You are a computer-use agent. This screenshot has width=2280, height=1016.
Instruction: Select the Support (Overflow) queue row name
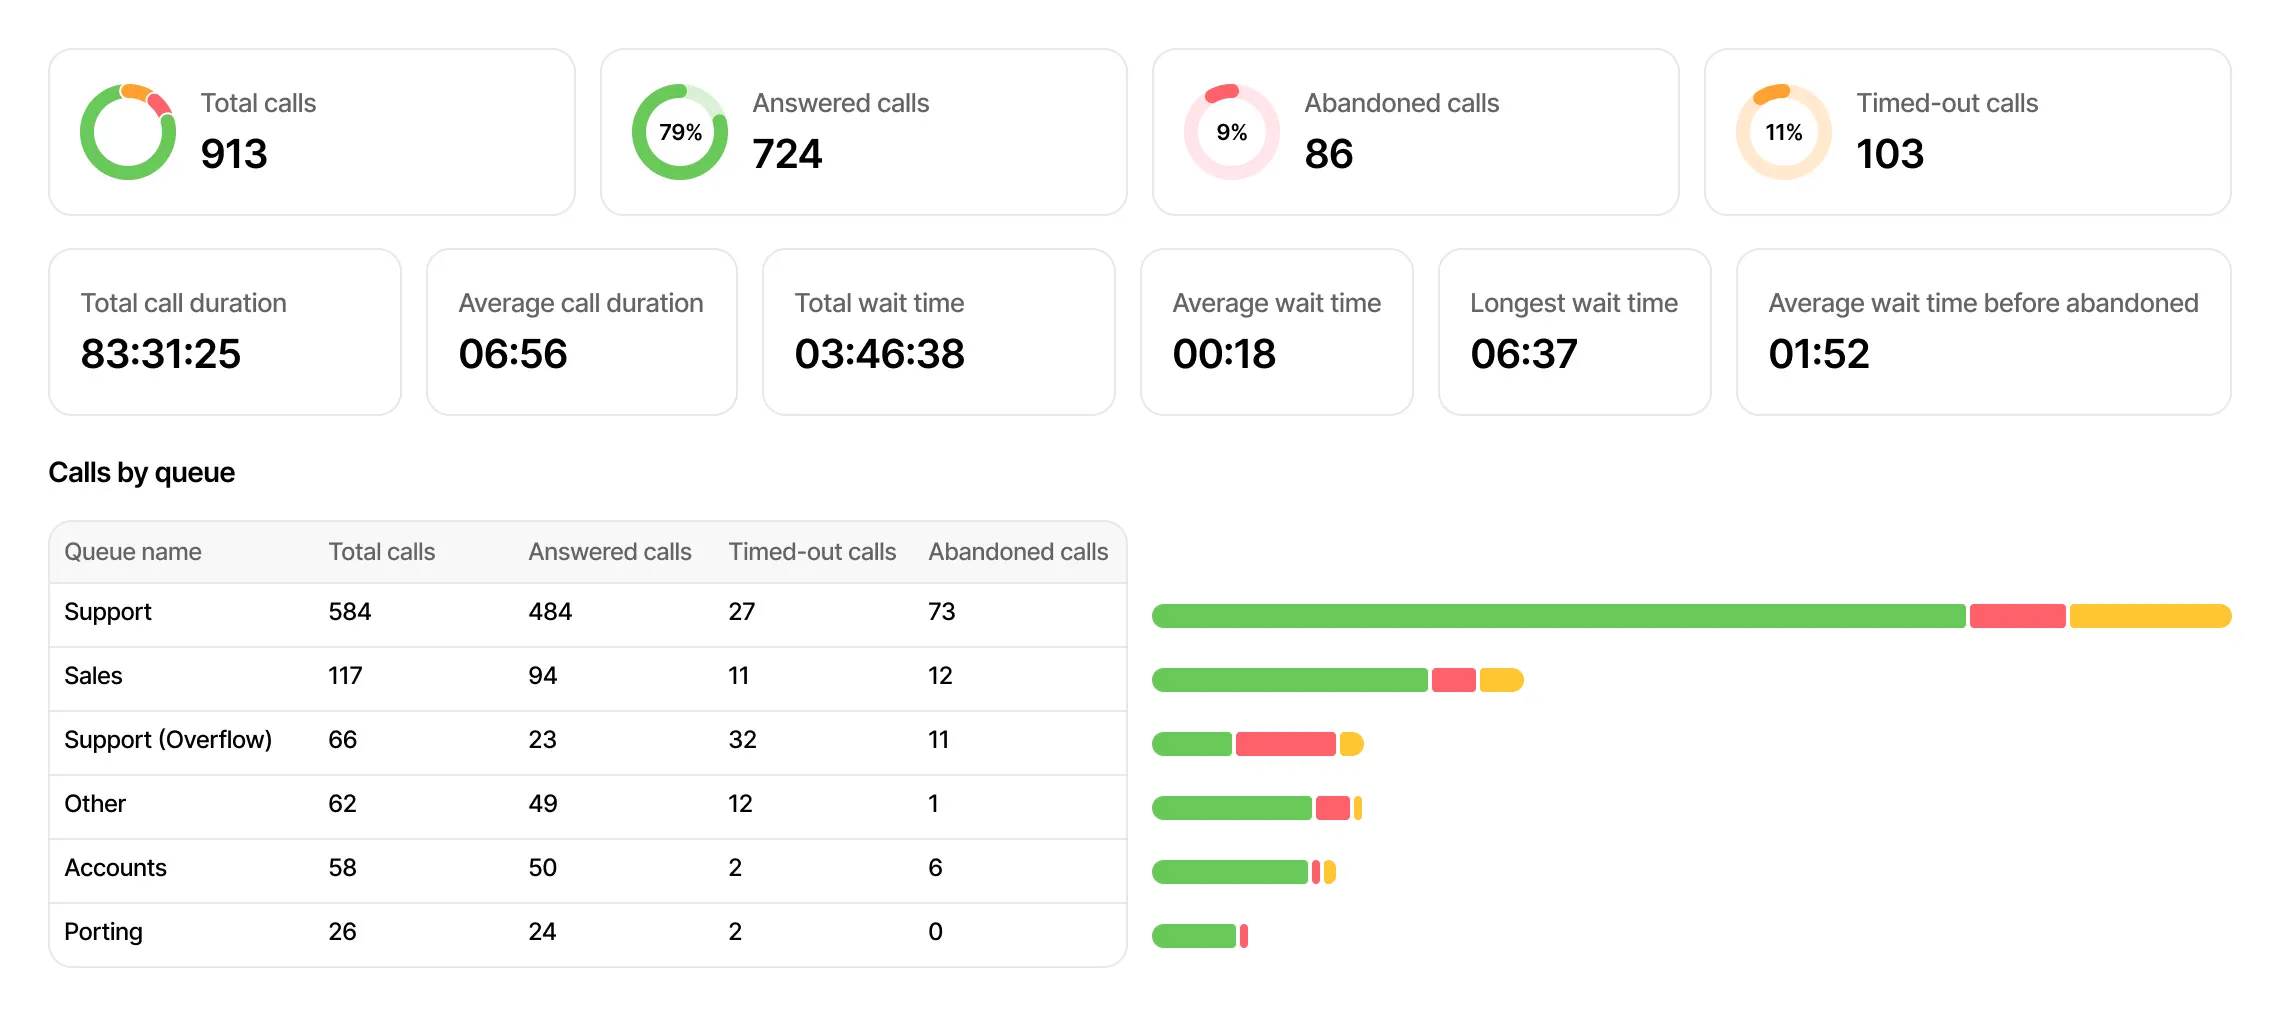(168, 740)
